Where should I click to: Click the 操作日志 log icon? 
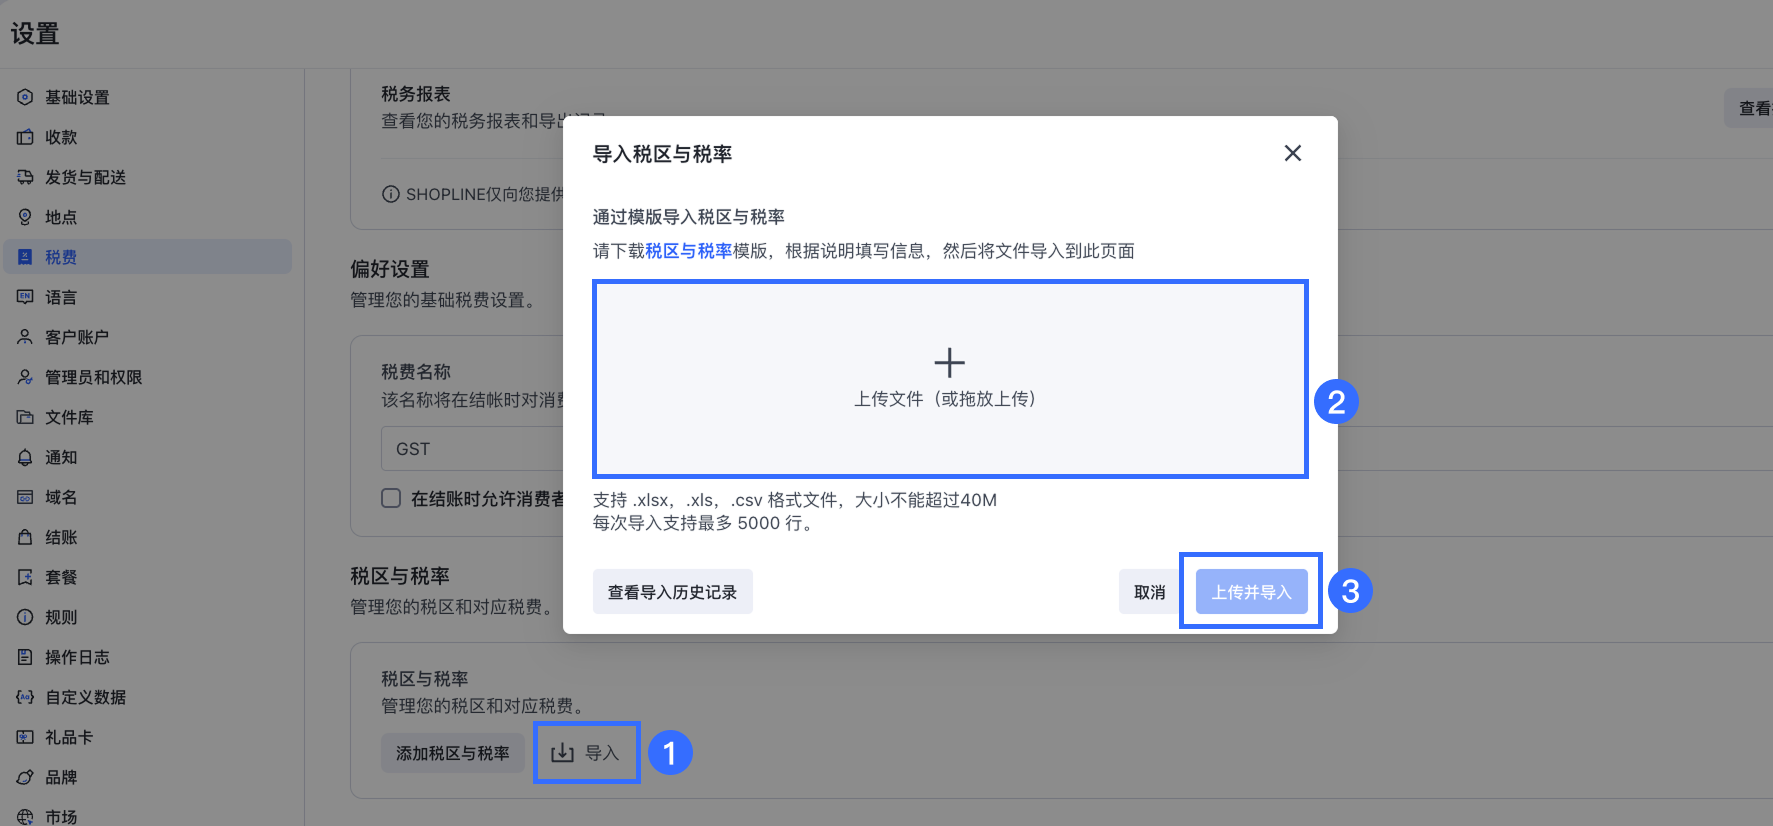point(25,657)
